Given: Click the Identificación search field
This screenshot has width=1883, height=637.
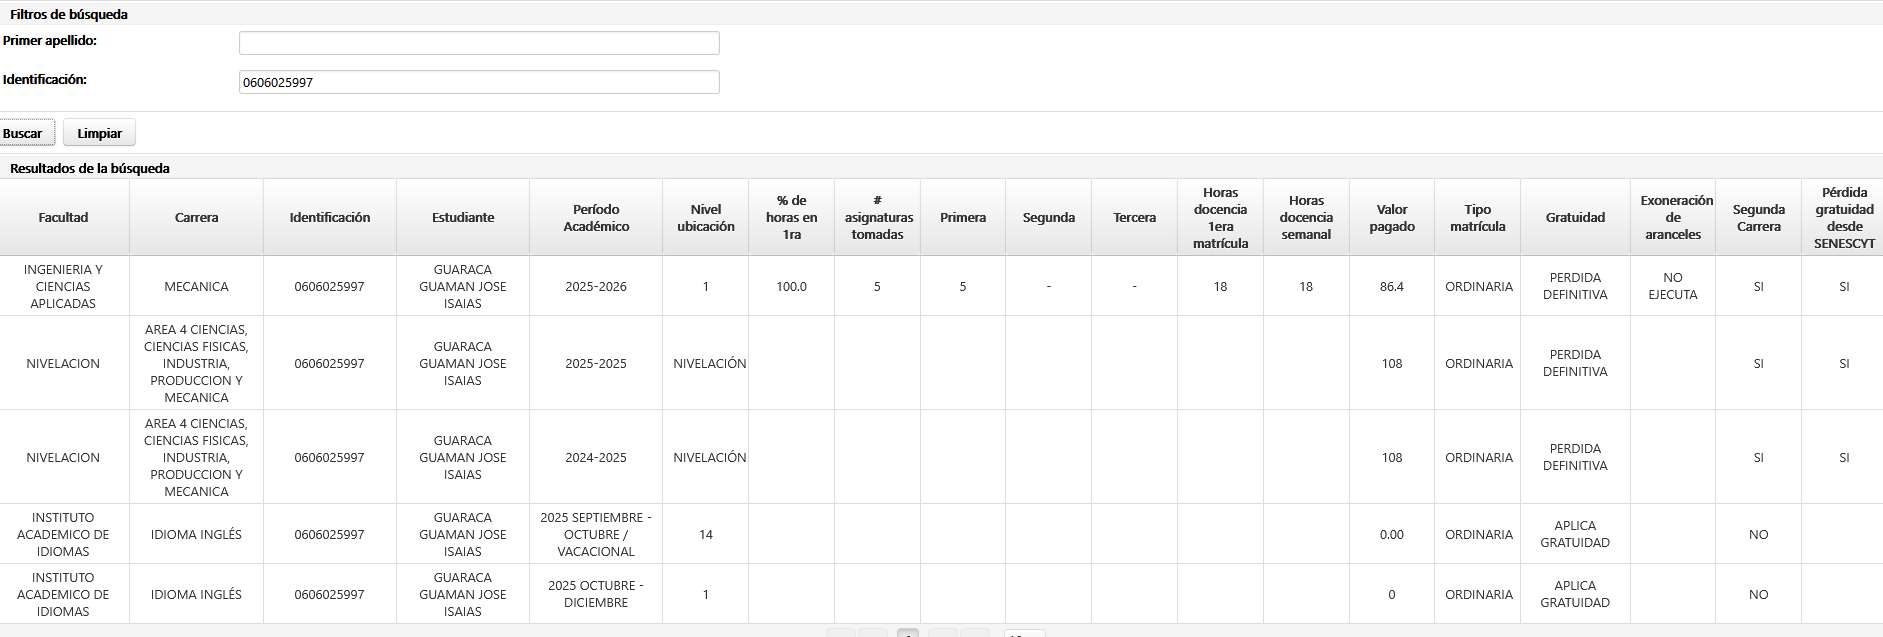Looking at the screenshot, I should tap(479, 82).
